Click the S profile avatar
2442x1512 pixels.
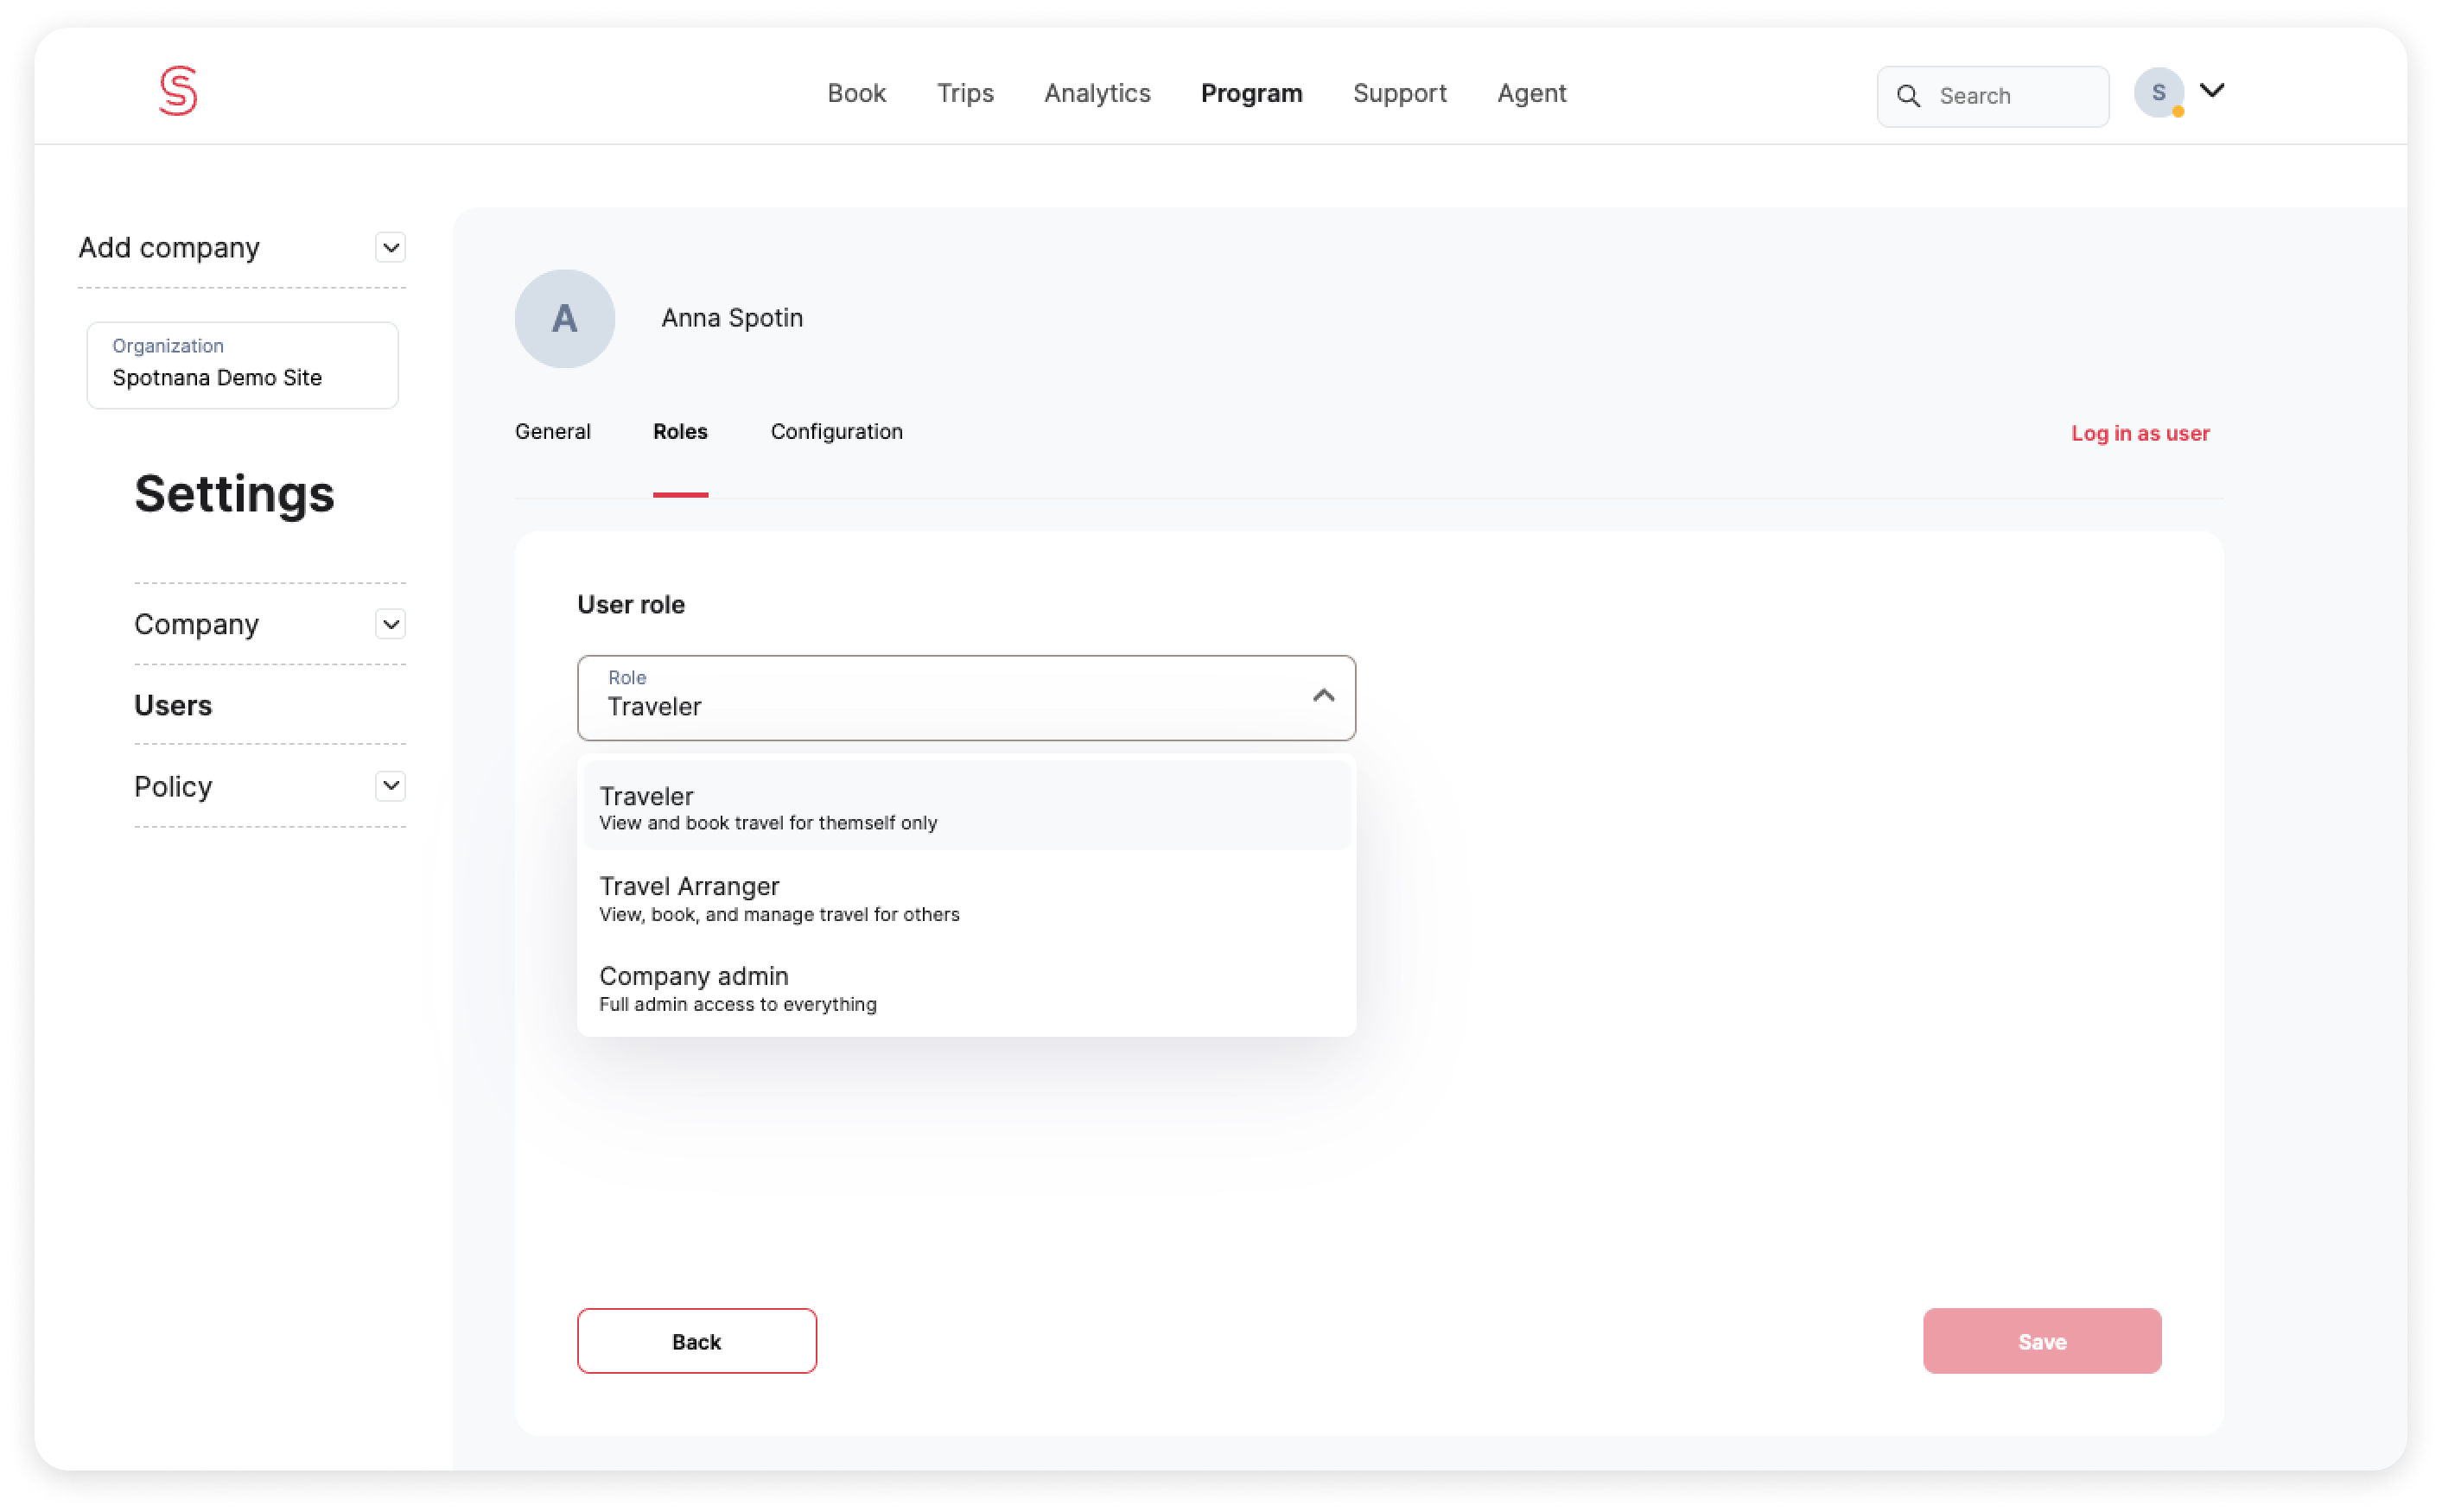click(x=2158, y=93)
